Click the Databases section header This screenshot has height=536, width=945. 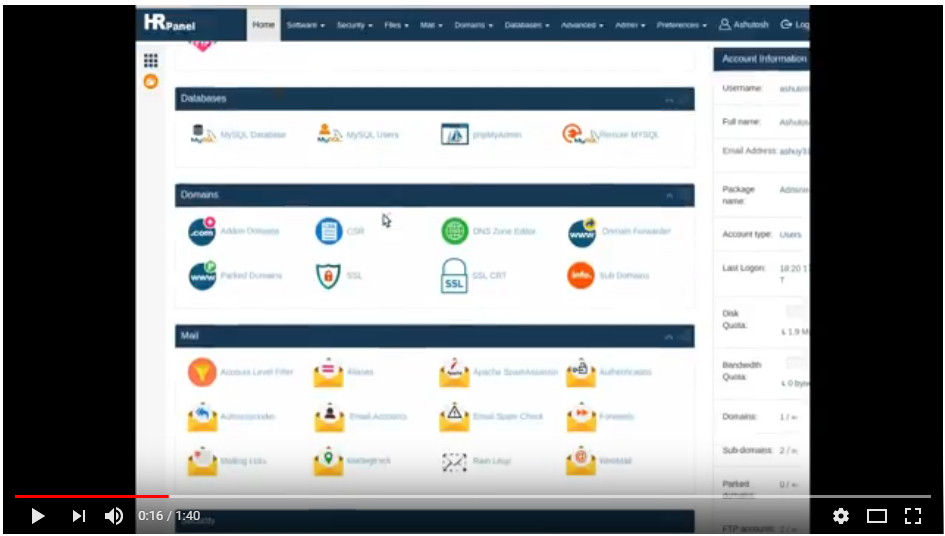pyautogui.click(x=435, y=99)
